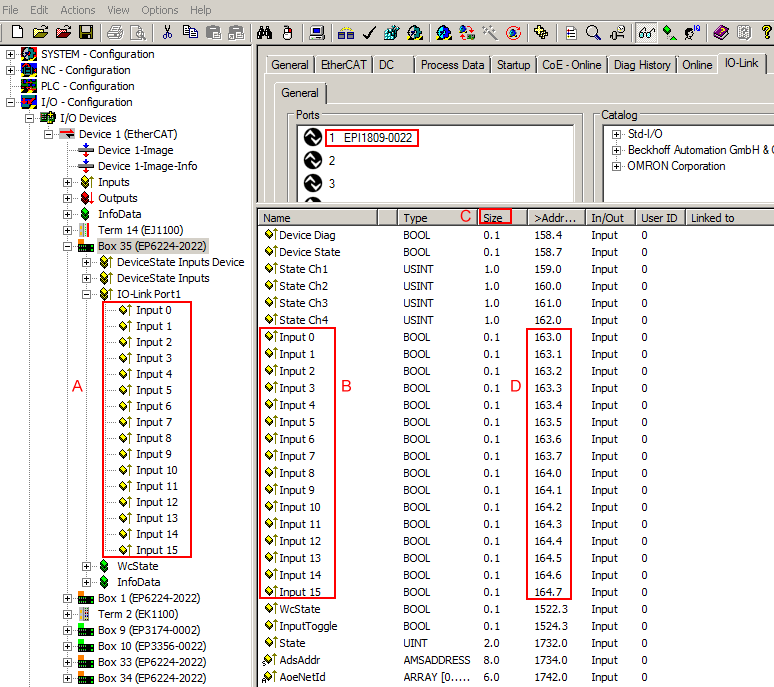Viewport: 774px width, 687px height.
Task: Expand SYSTEM - Configuration tree node
Action: 10,54
